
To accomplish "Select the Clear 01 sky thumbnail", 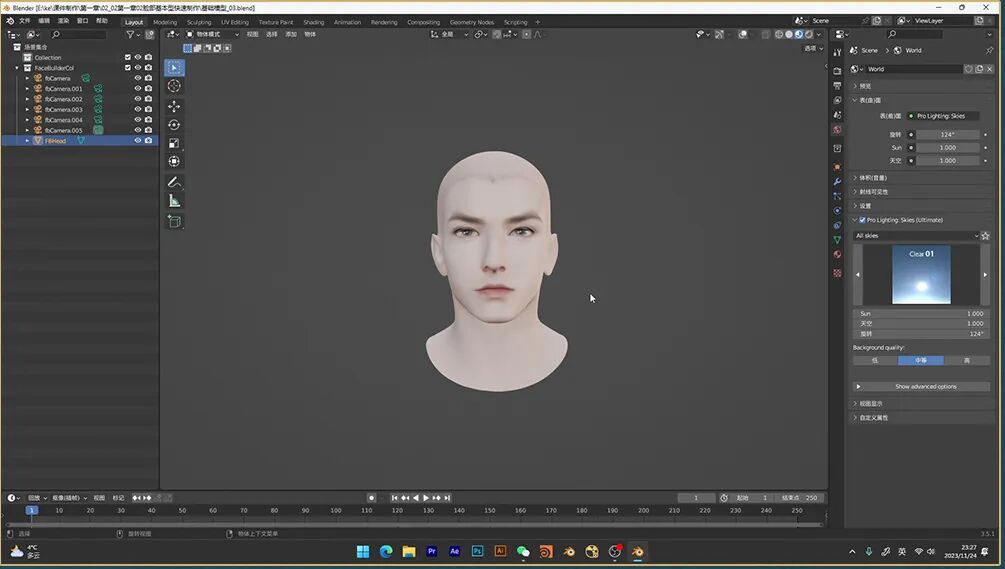I will (921, 275).
